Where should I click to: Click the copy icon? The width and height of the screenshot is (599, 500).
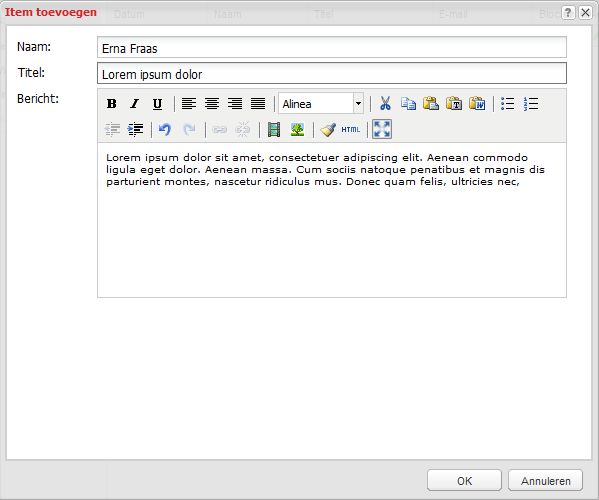pos(408,104)
